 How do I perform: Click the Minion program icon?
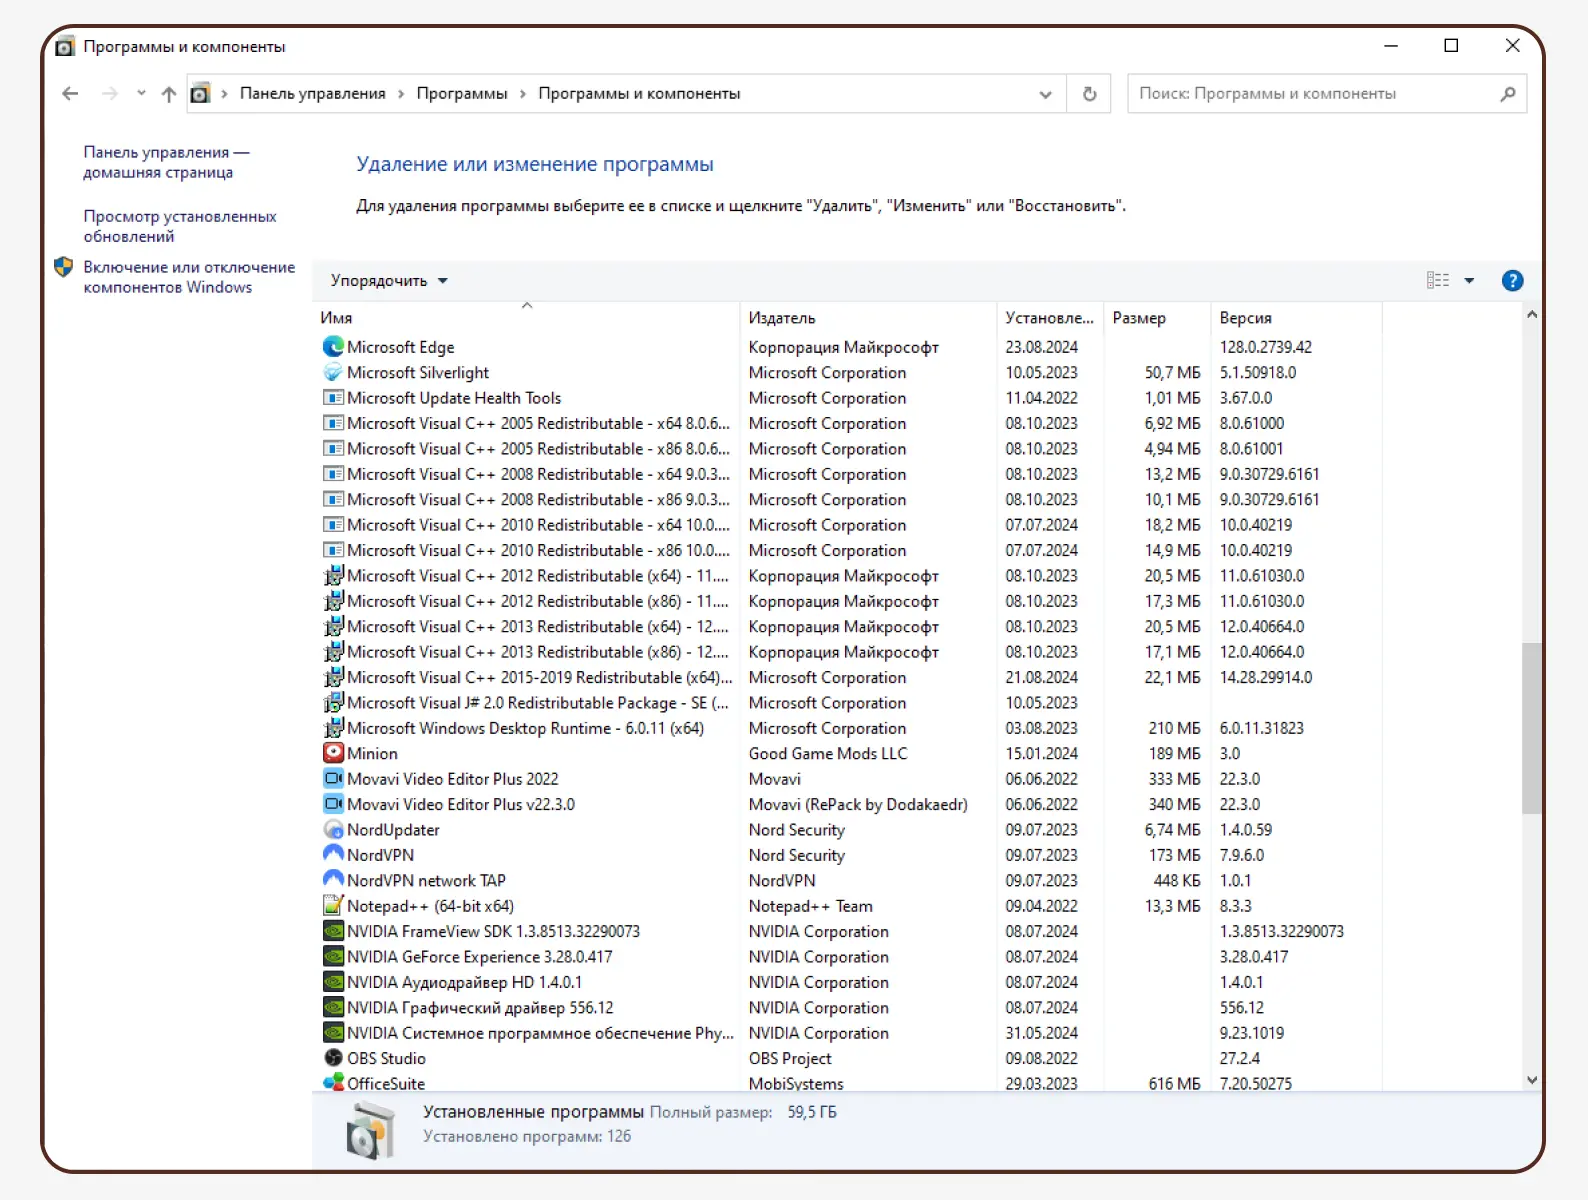point(333,752)
